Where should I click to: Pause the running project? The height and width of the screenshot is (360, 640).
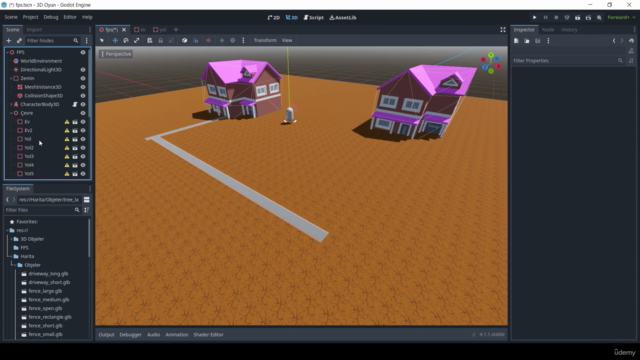pos(545,18)
